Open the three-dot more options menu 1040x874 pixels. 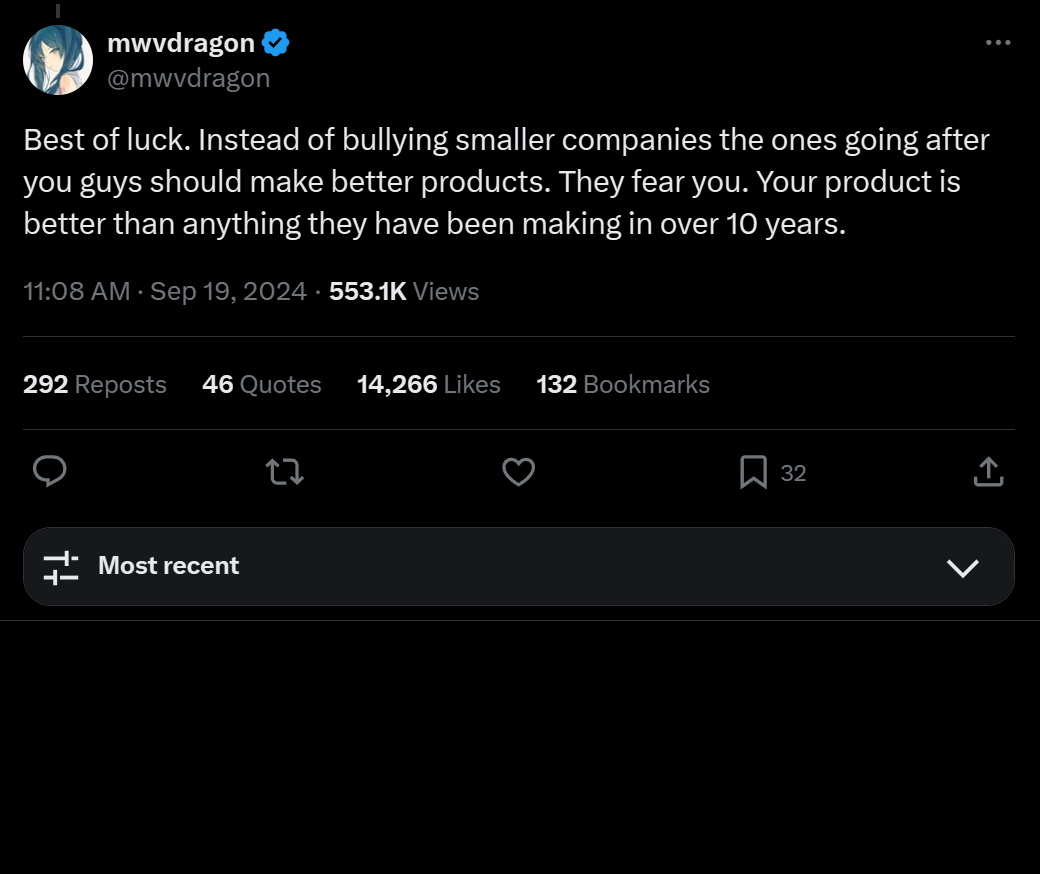(x=998, y=42)
